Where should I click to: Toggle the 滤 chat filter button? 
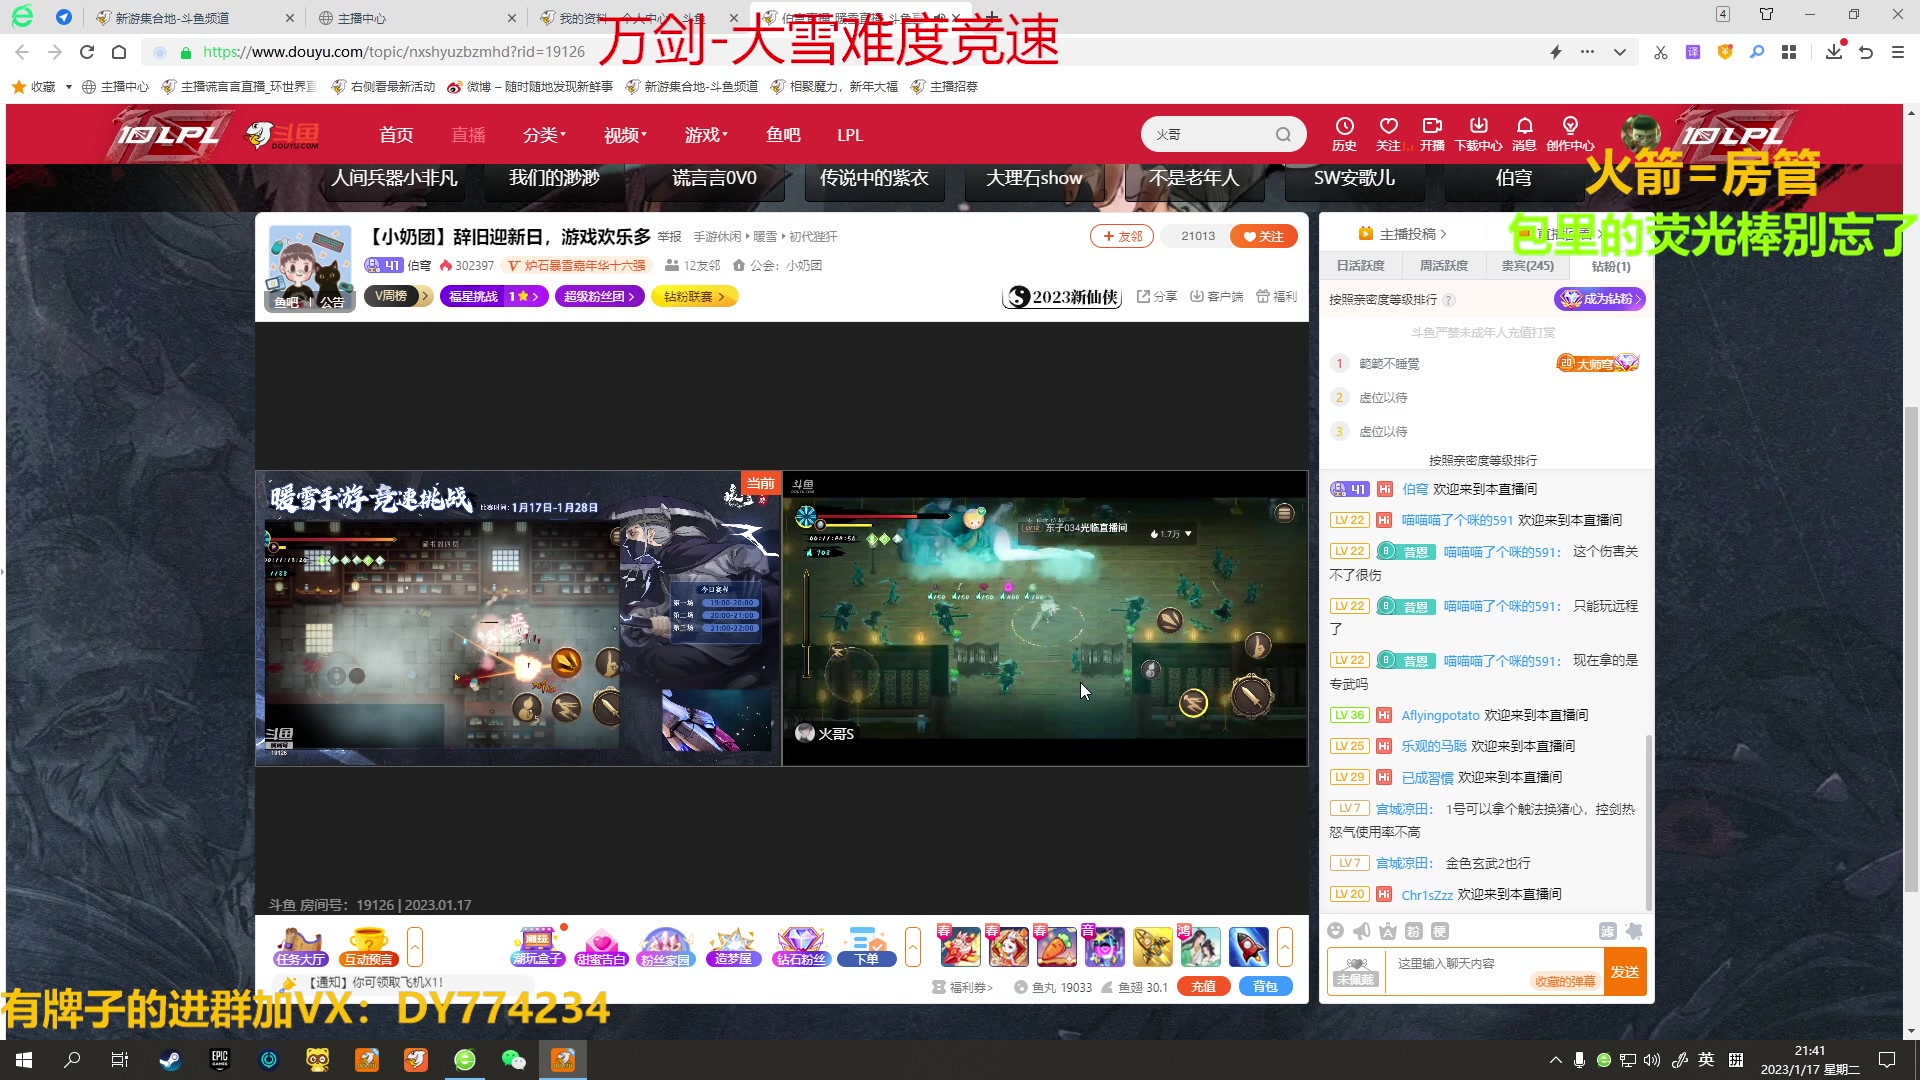coord(1608,931)
